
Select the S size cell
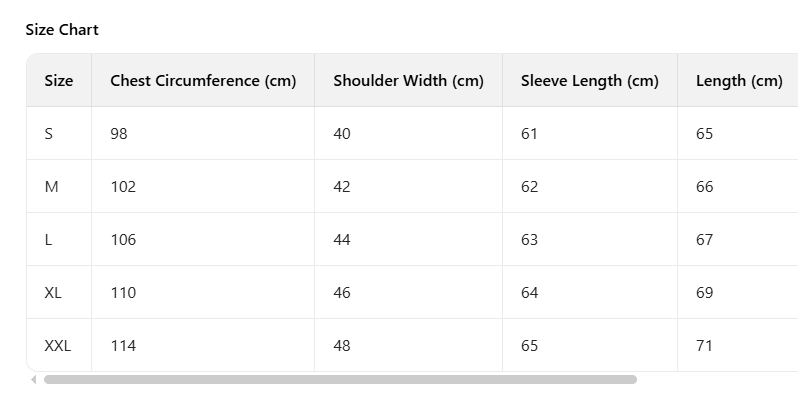tap(49, 133)
